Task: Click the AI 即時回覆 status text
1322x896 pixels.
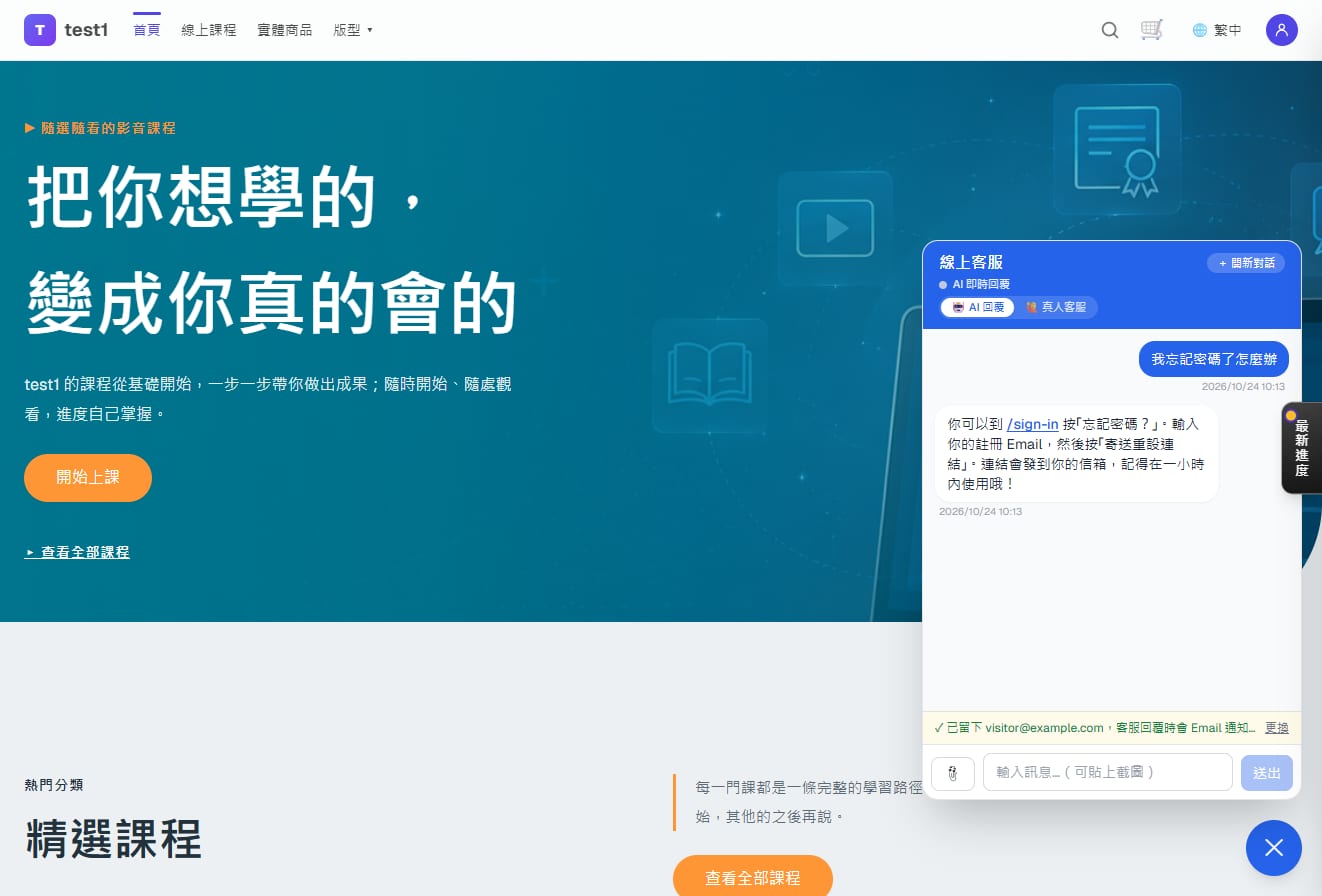Action: (981, 284)
